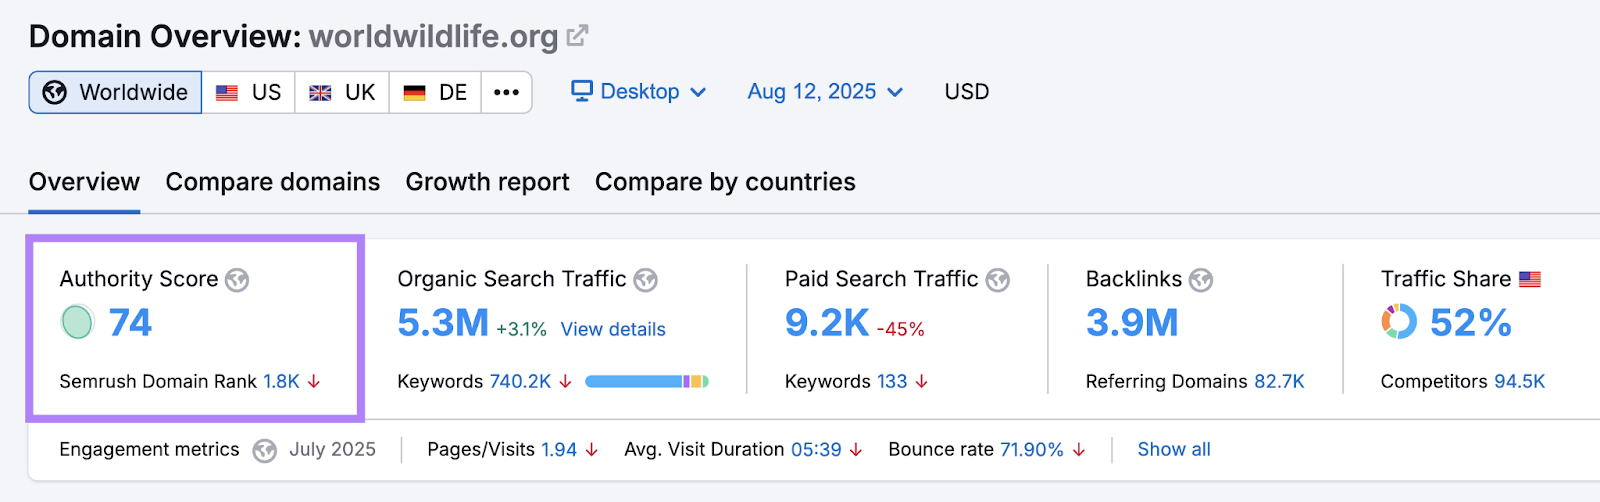The height and width of the screenshot is (502, 1600).
Task: Switch region to UK
Action: pyautogui.click(x=342, y=92)
